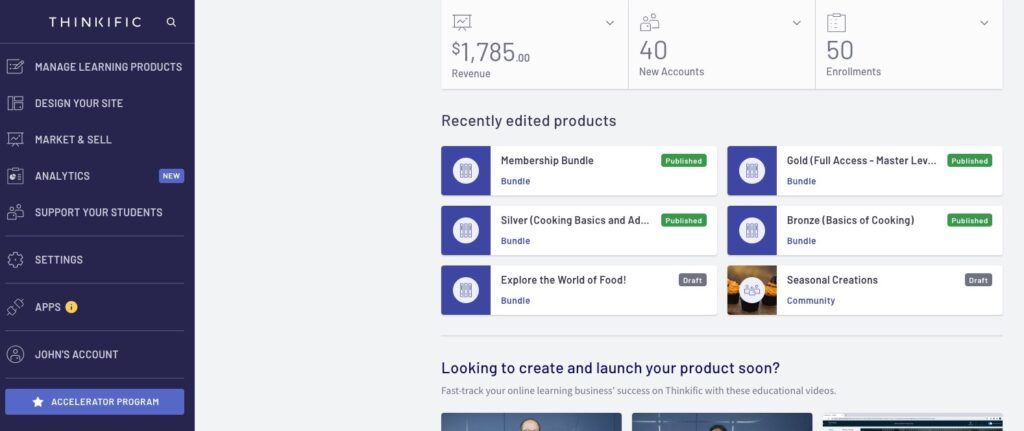Click the $1,785.00 revenue value
Screen dimensions: 1024x431
click(x=490, y=51)
